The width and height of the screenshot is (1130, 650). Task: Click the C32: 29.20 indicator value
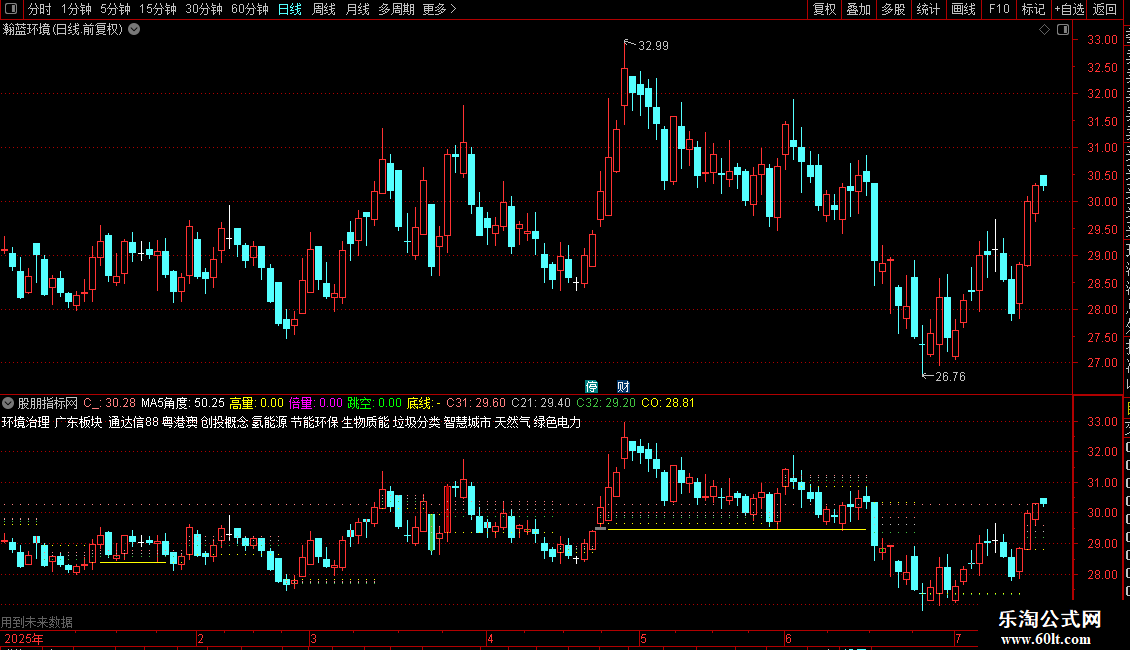click(x=606, y=403)
